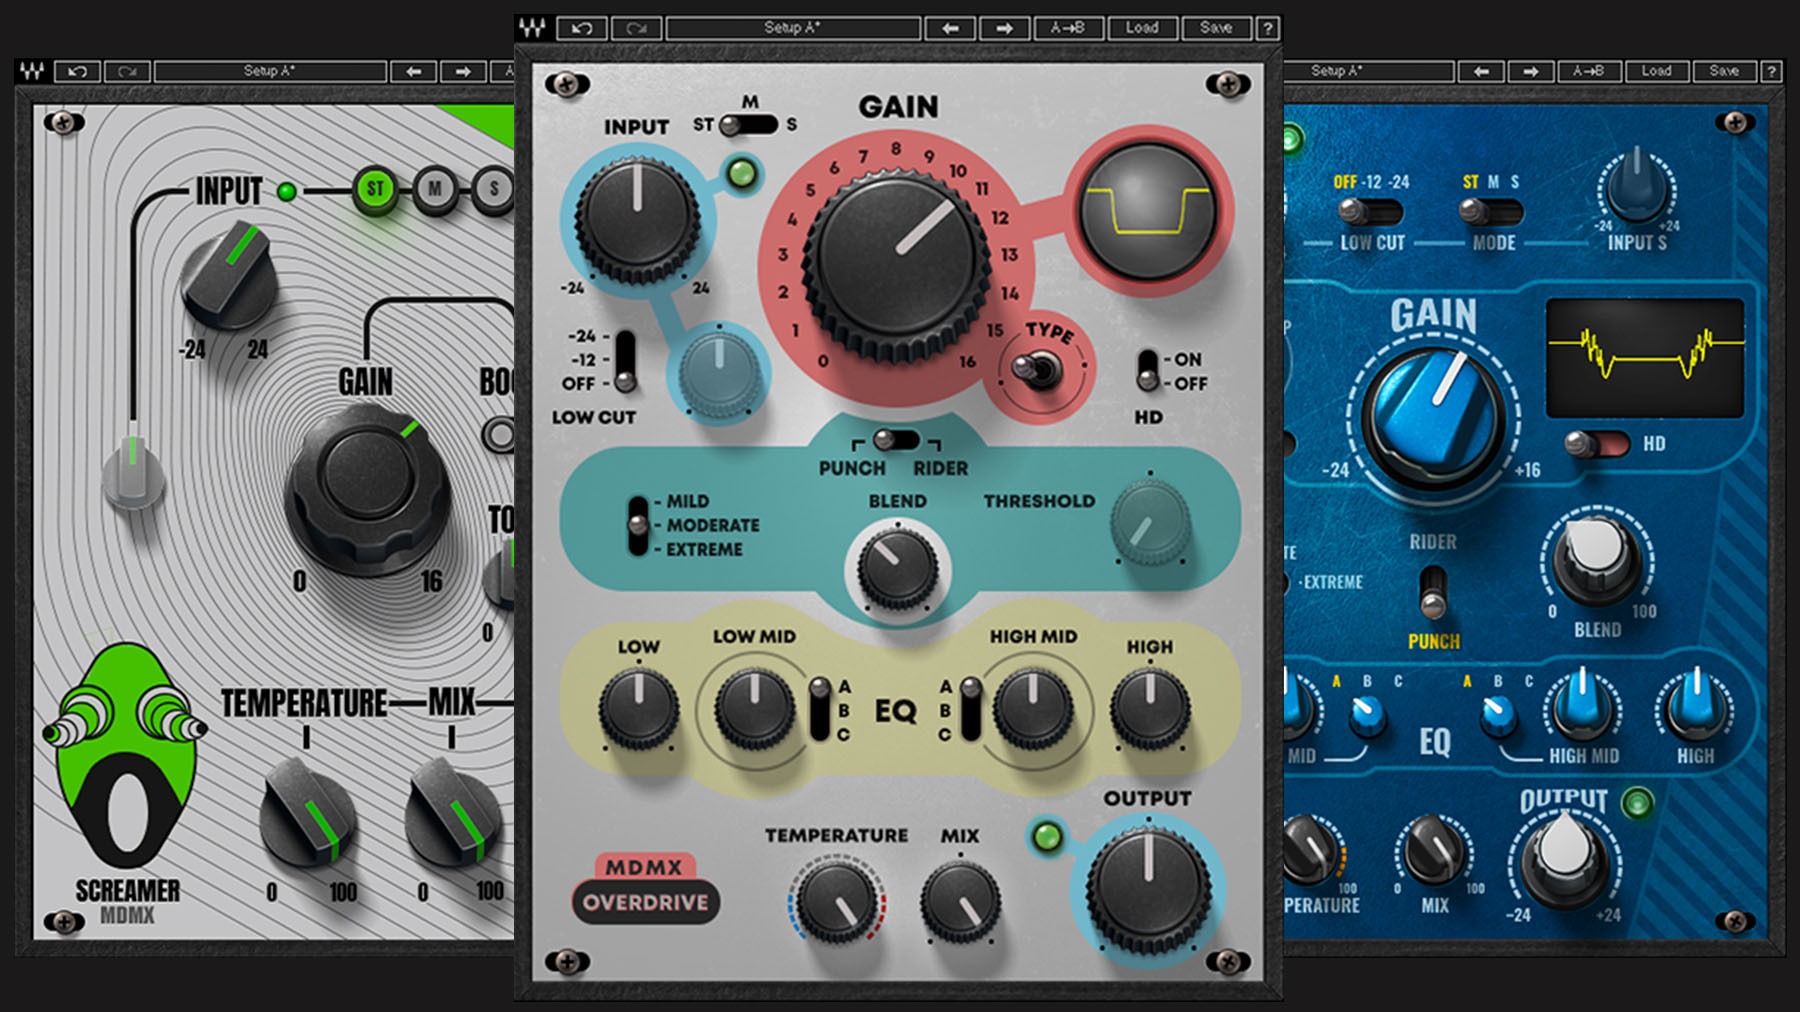Click the MDMX OVERDRIVE logo badge
Screen dimensions: 1800x1012
tap(646, 887)
